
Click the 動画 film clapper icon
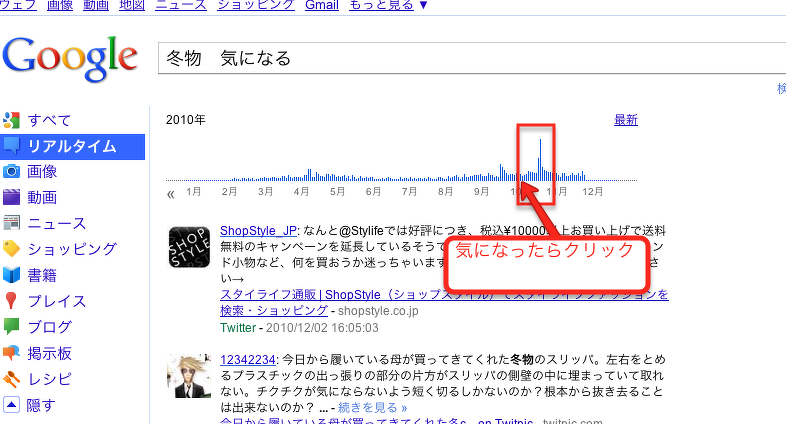tap(11, 197)
